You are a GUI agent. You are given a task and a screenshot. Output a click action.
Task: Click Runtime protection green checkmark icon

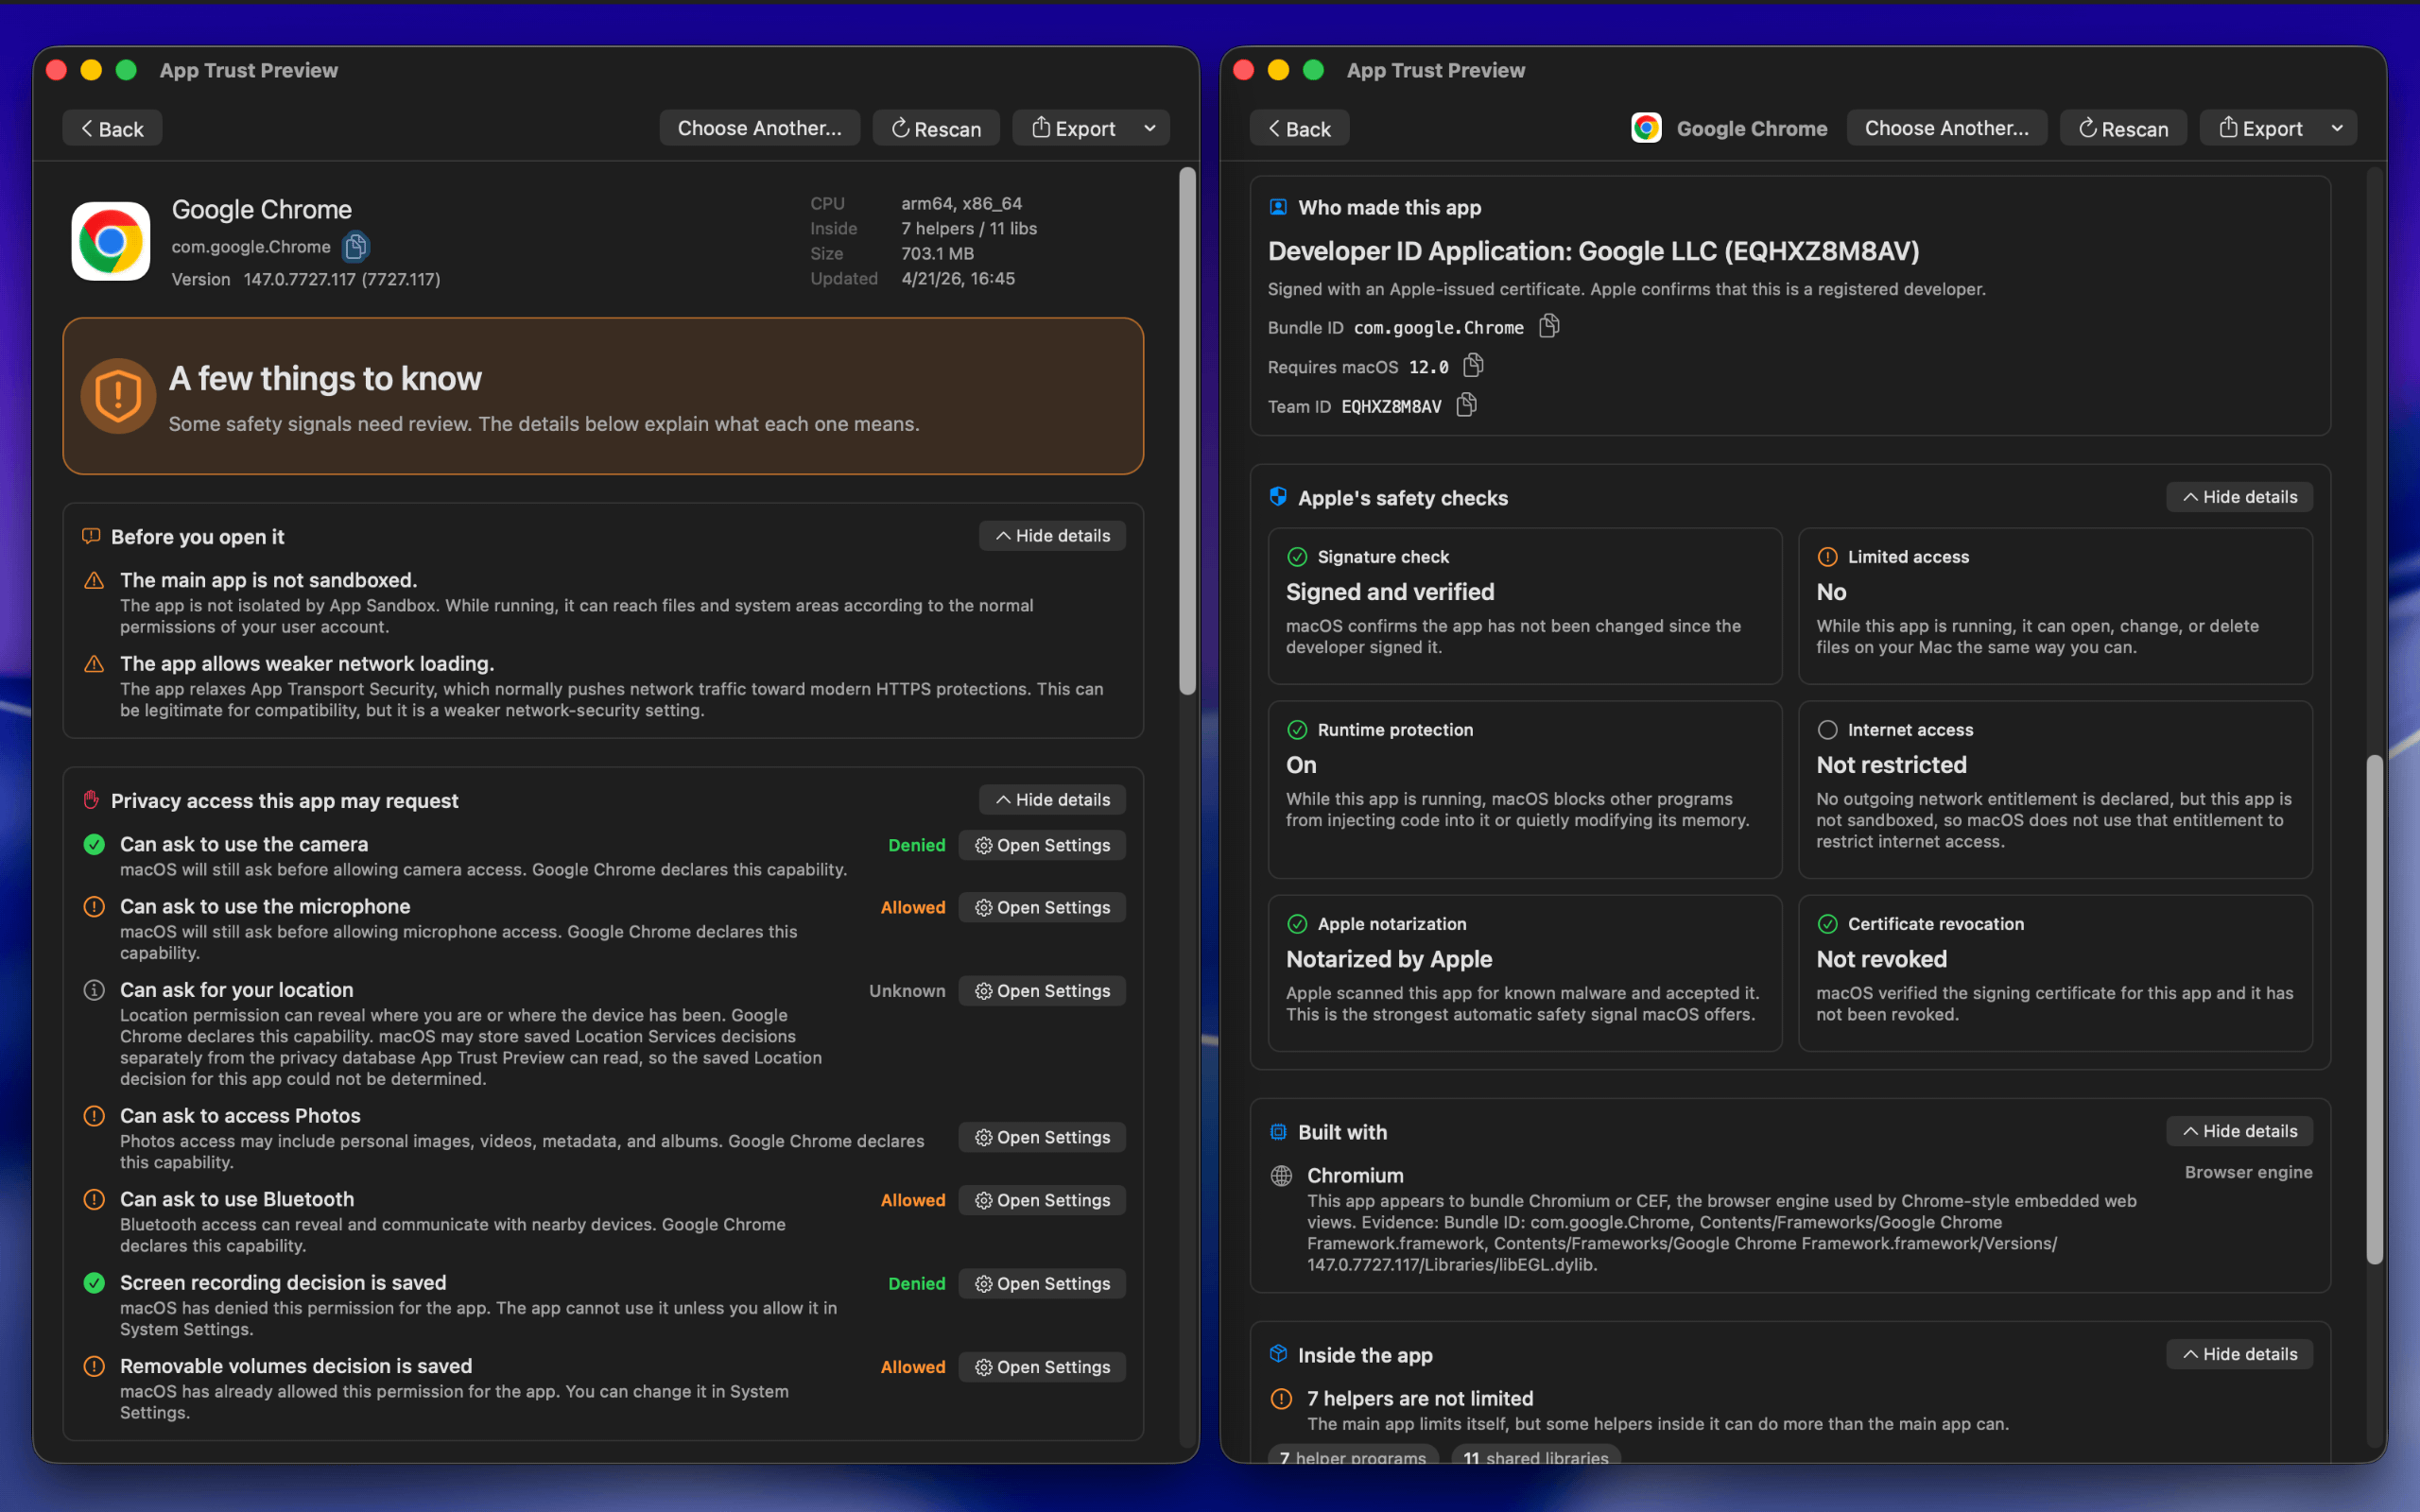click(1298, 730)
